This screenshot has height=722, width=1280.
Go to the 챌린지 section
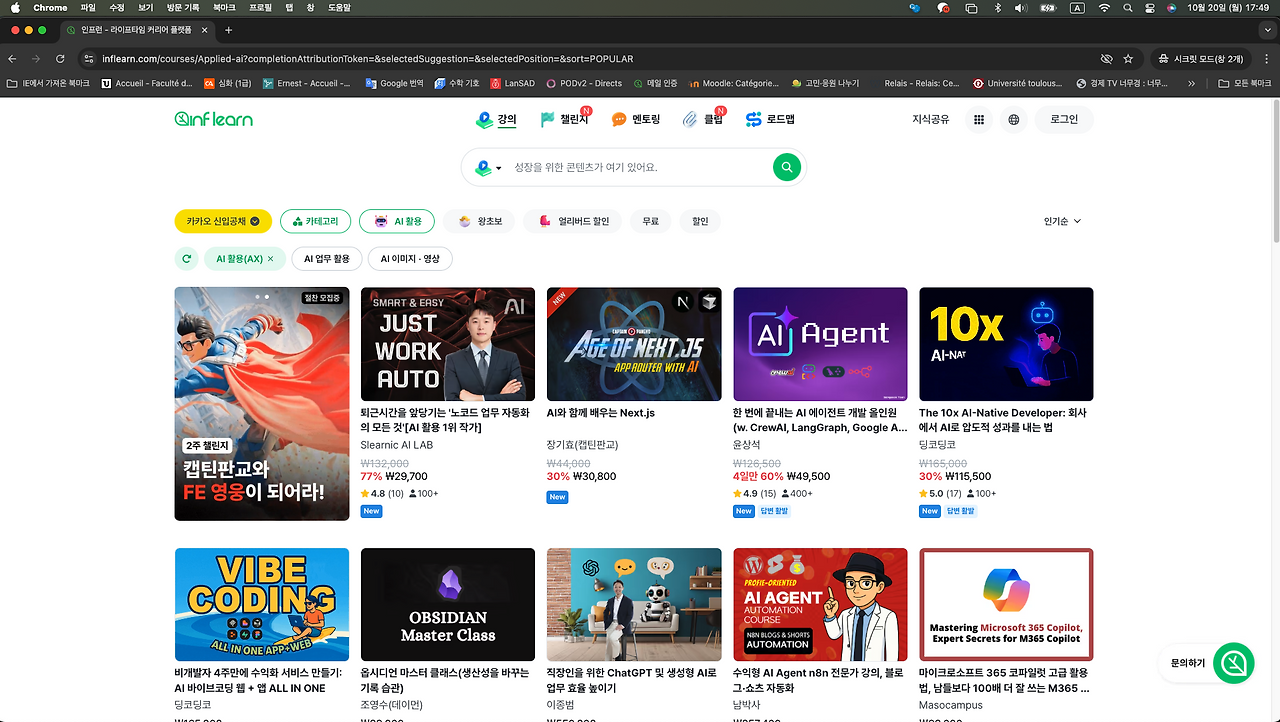pos(566,119)
